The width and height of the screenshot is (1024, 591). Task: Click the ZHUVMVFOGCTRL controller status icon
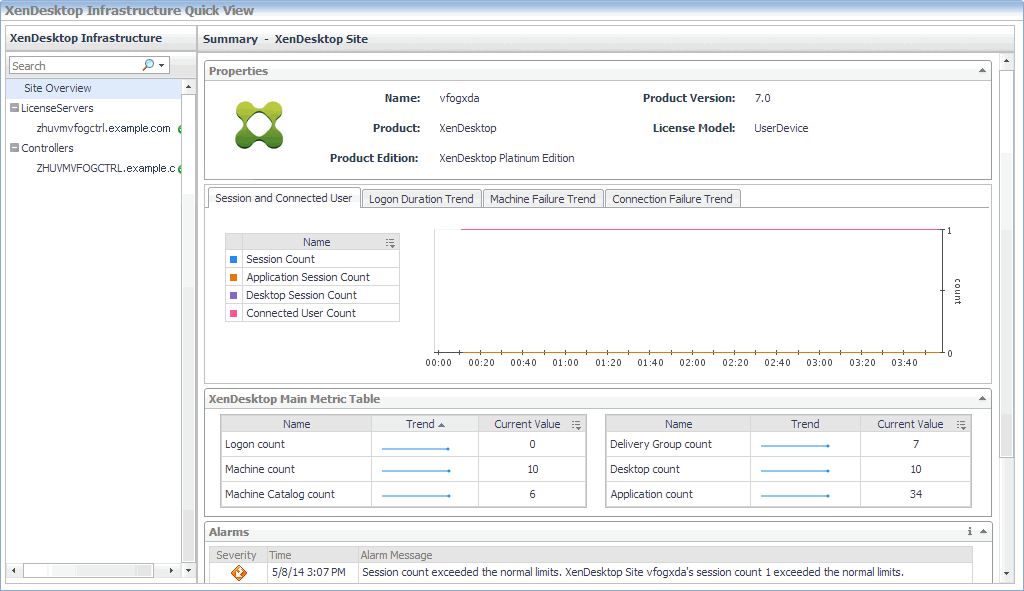(180, 169)
